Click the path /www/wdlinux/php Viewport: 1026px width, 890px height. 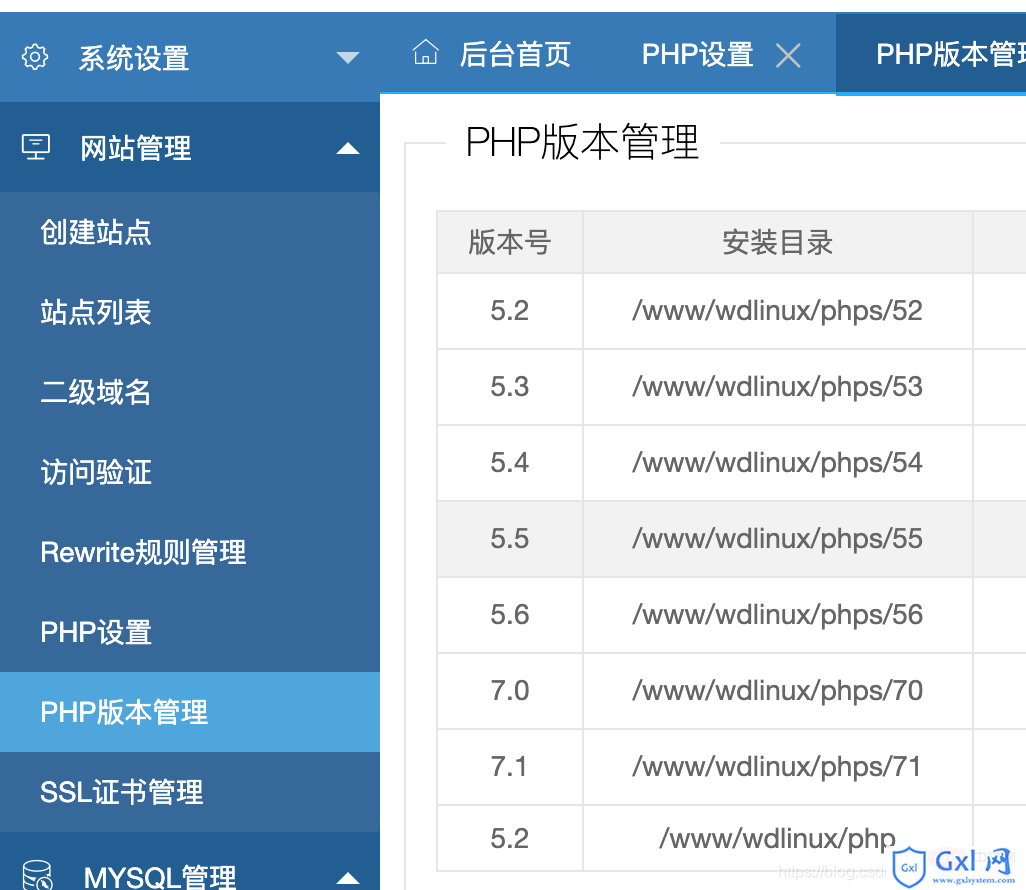click(x=777, y=838)
